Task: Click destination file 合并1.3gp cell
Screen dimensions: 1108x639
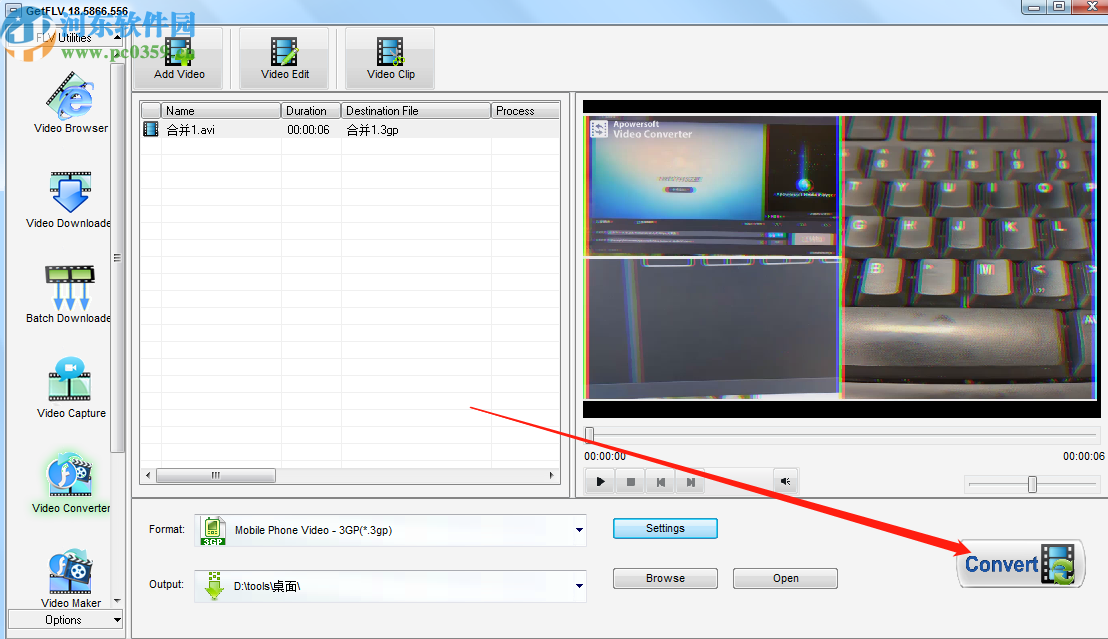Action: click(x=372, y=130)
